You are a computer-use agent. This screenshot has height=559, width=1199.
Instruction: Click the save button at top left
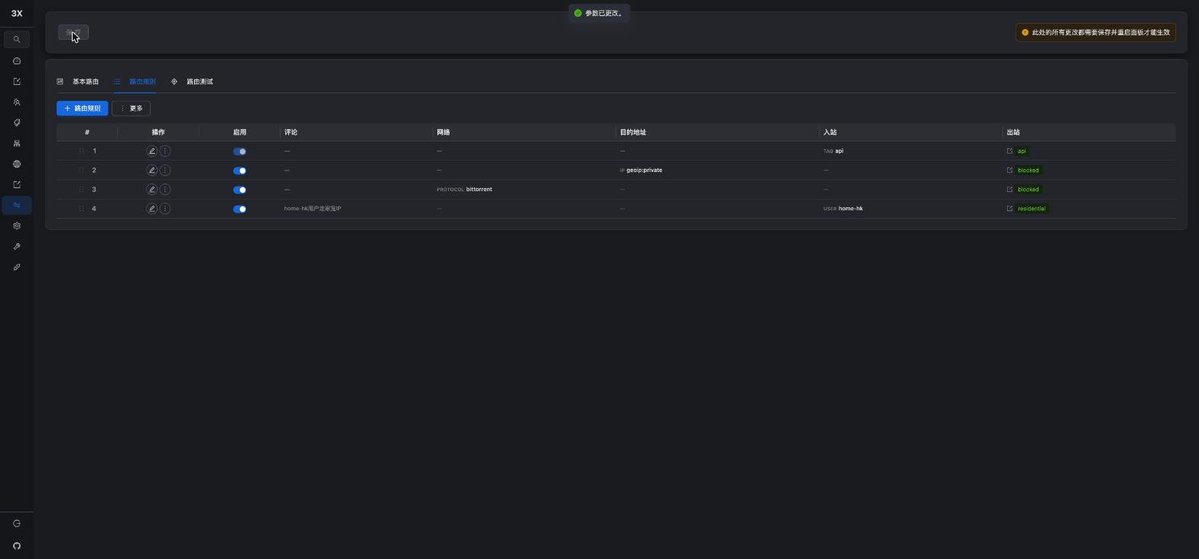coord(73,32)
